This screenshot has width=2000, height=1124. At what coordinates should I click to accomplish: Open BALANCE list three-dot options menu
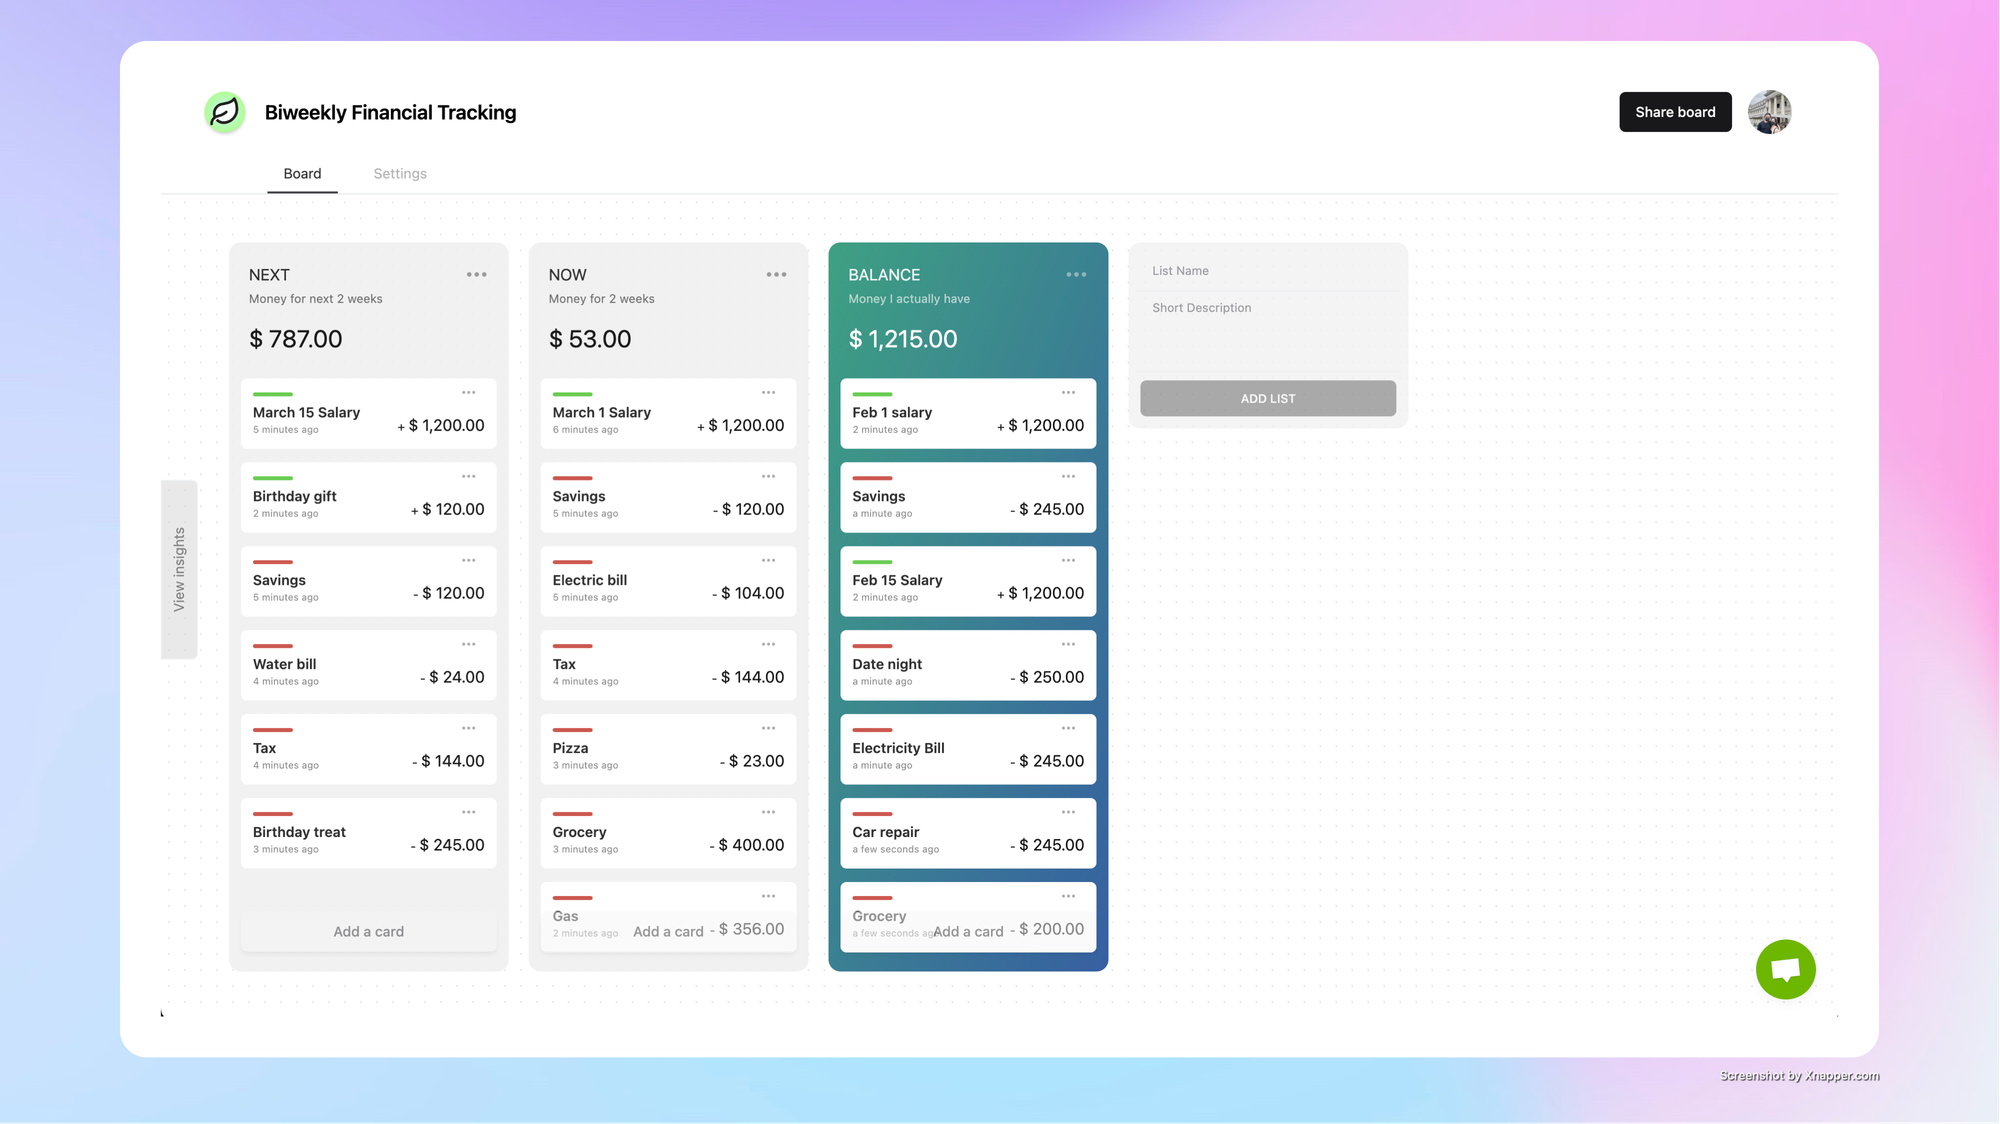pos(1076,275)
